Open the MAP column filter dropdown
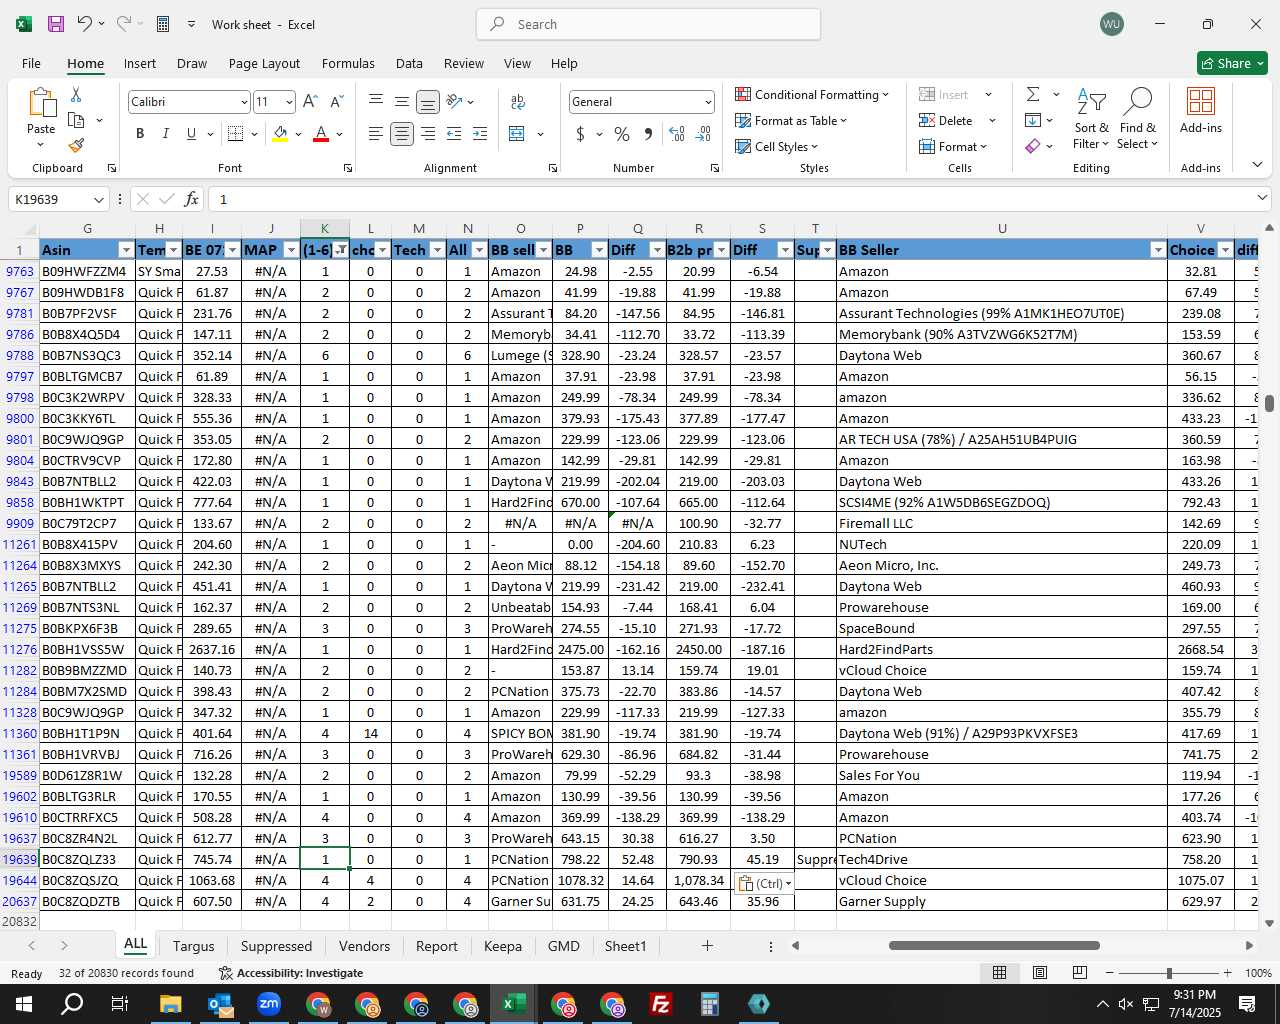Viewport: 1280px width, 1024px height. (x=291, y=250)
